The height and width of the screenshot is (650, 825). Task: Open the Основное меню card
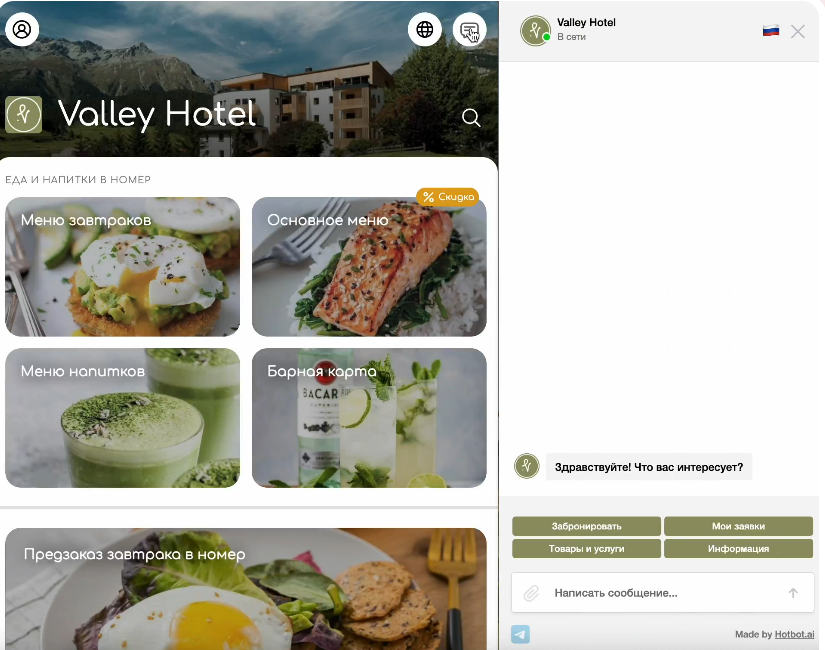coord(369,267)
